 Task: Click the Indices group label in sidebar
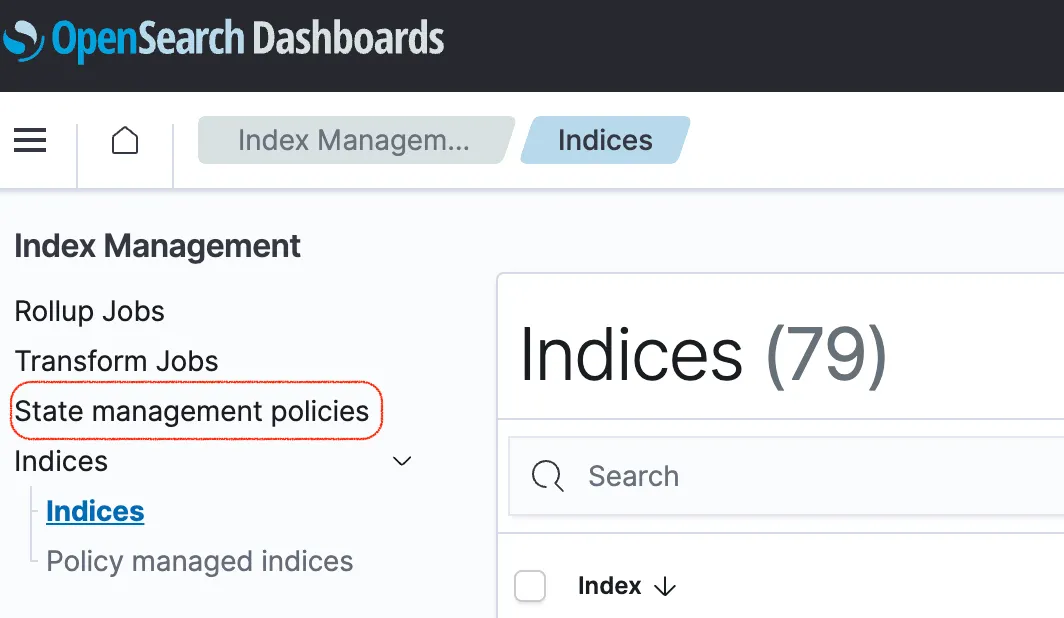pyautogui.click(x=61, y=461)
